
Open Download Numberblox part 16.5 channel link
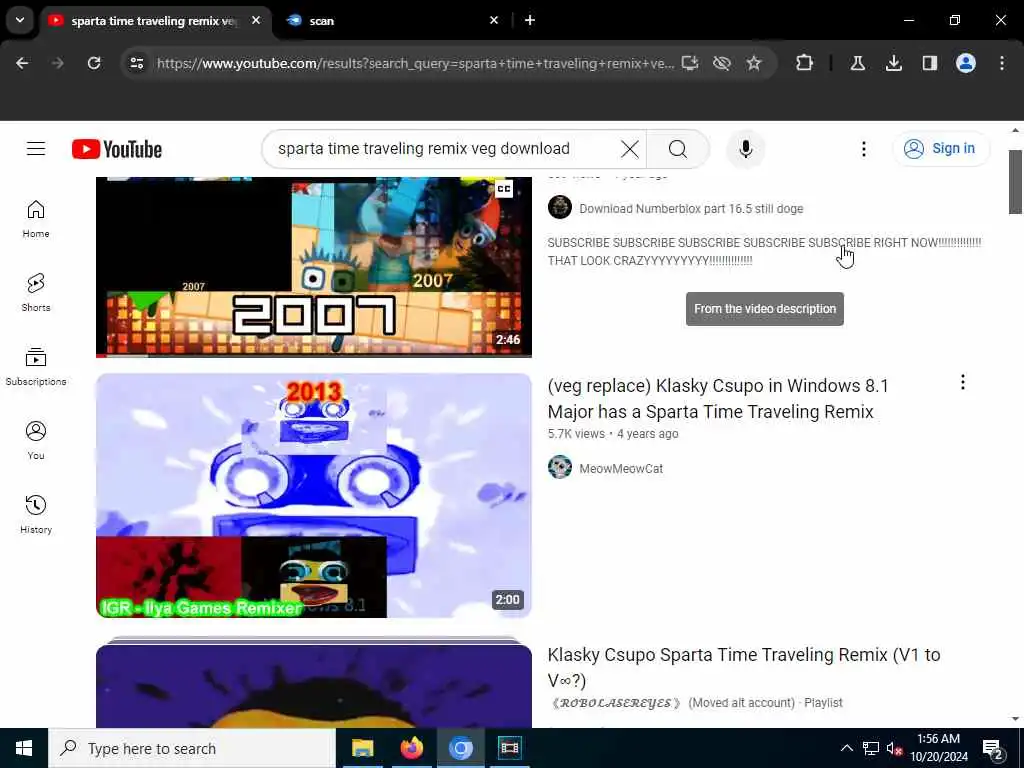[x=691, y=208]
